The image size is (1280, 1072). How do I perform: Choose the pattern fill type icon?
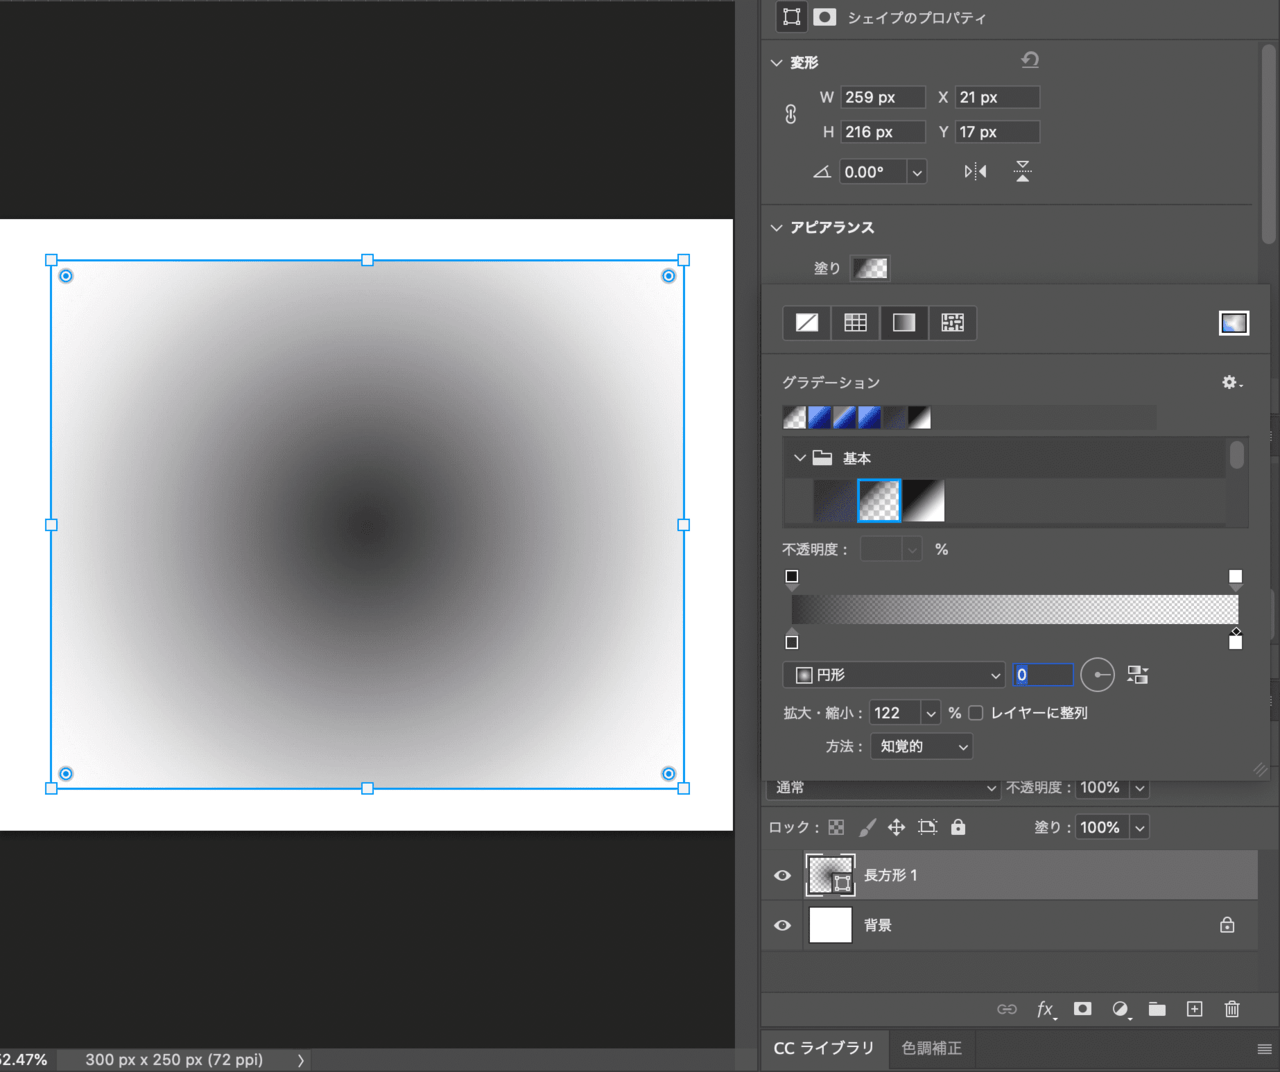(953, 323)
